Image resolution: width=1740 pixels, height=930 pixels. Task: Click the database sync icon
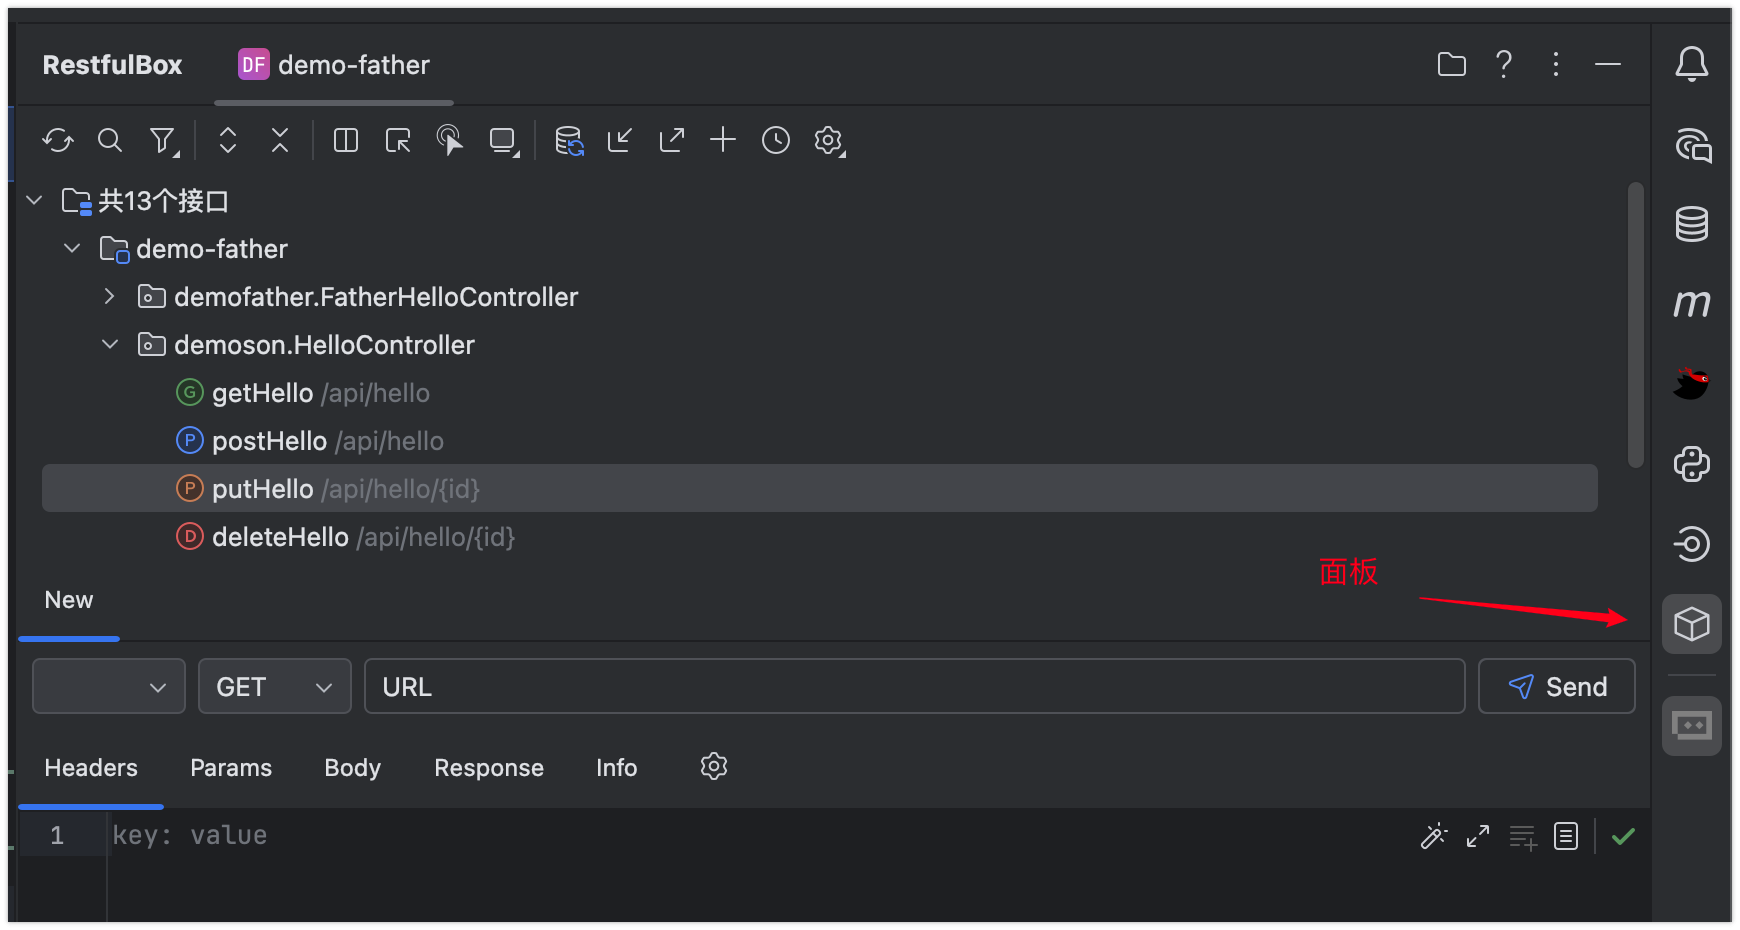tap(569, 141)
